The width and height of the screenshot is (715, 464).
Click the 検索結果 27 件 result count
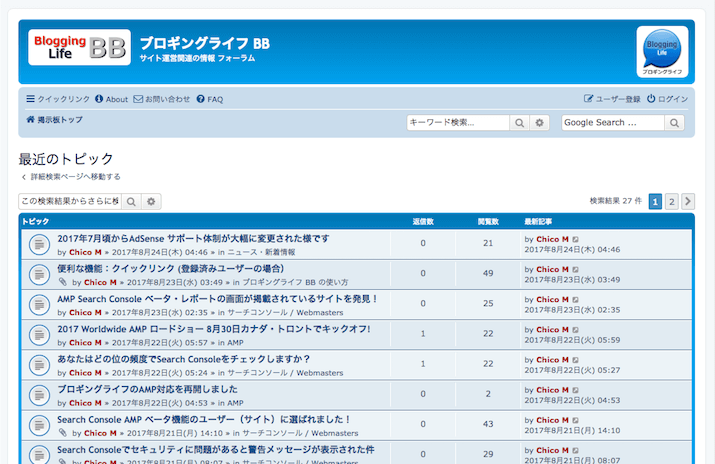pyautogui.click(x=616, y=201)
